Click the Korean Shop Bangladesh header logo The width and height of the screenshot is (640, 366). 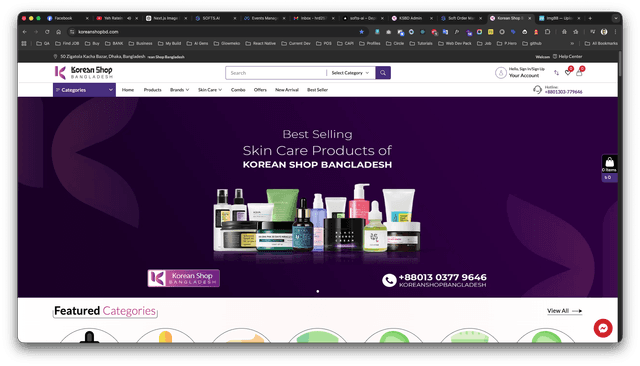coord(84,72)
